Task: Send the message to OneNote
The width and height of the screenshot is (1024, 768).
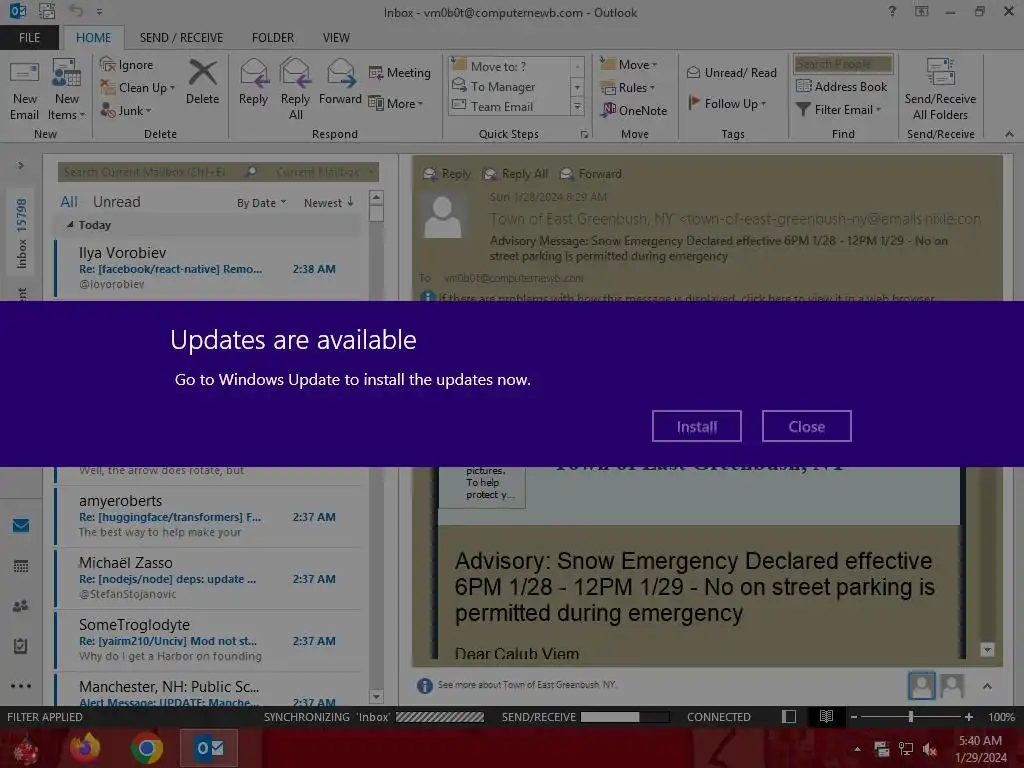Action: pos(634,110)
